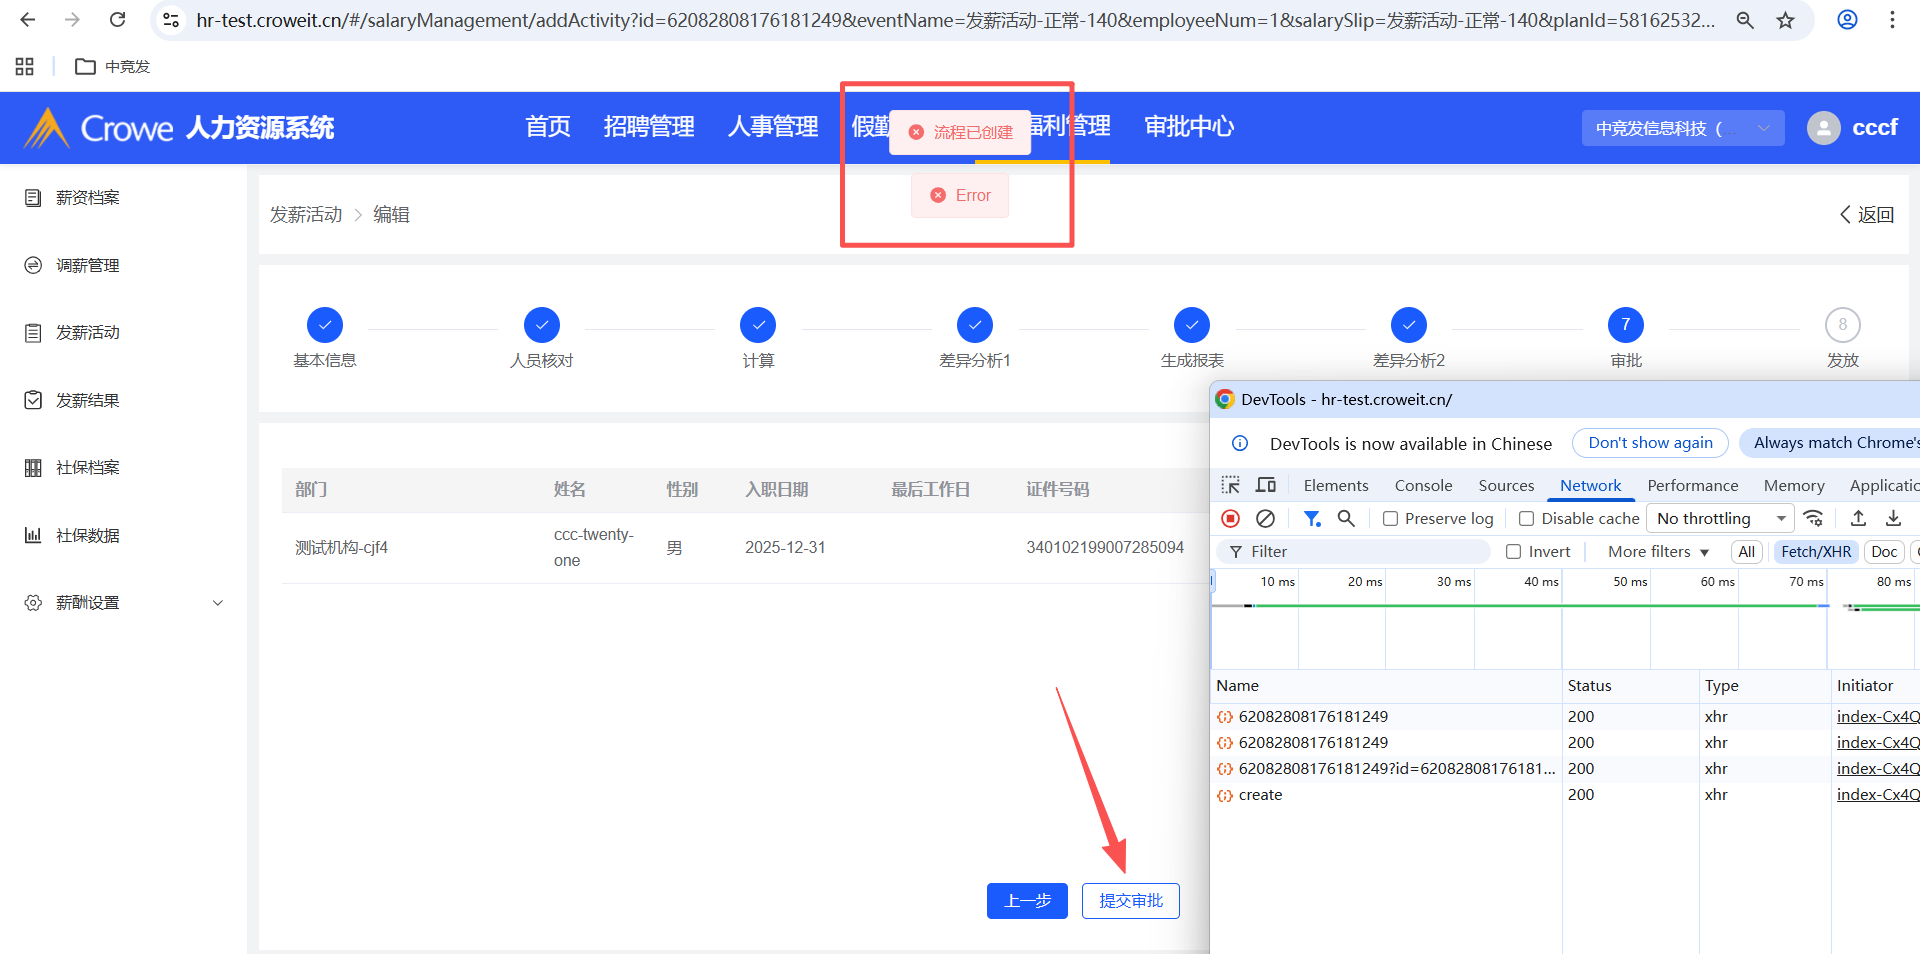
Task: Click the network filter funnel icon
Action: [x=1312, y=518]
